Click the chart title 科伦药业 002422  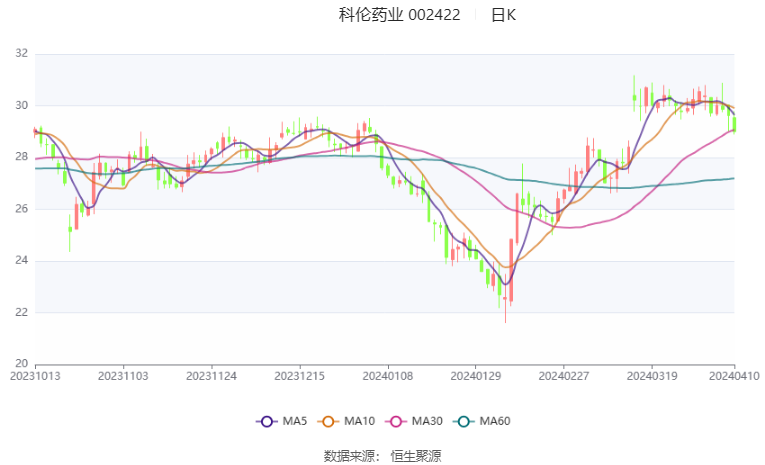click(x=399, y=15)
